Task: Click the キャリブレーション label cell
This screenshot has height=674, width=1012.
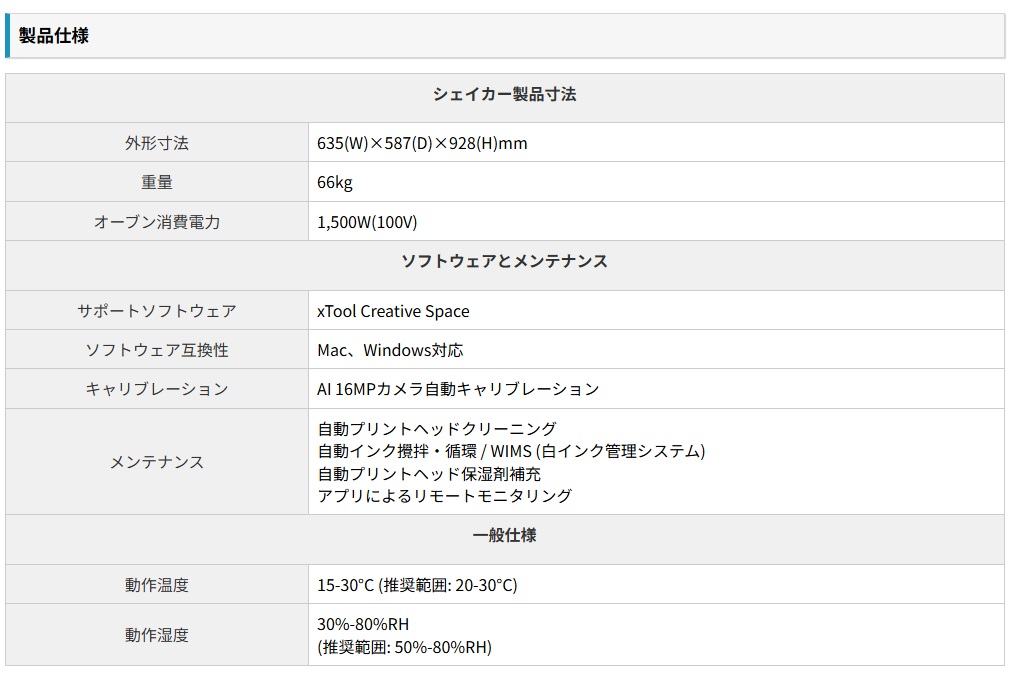Action: 157,389
